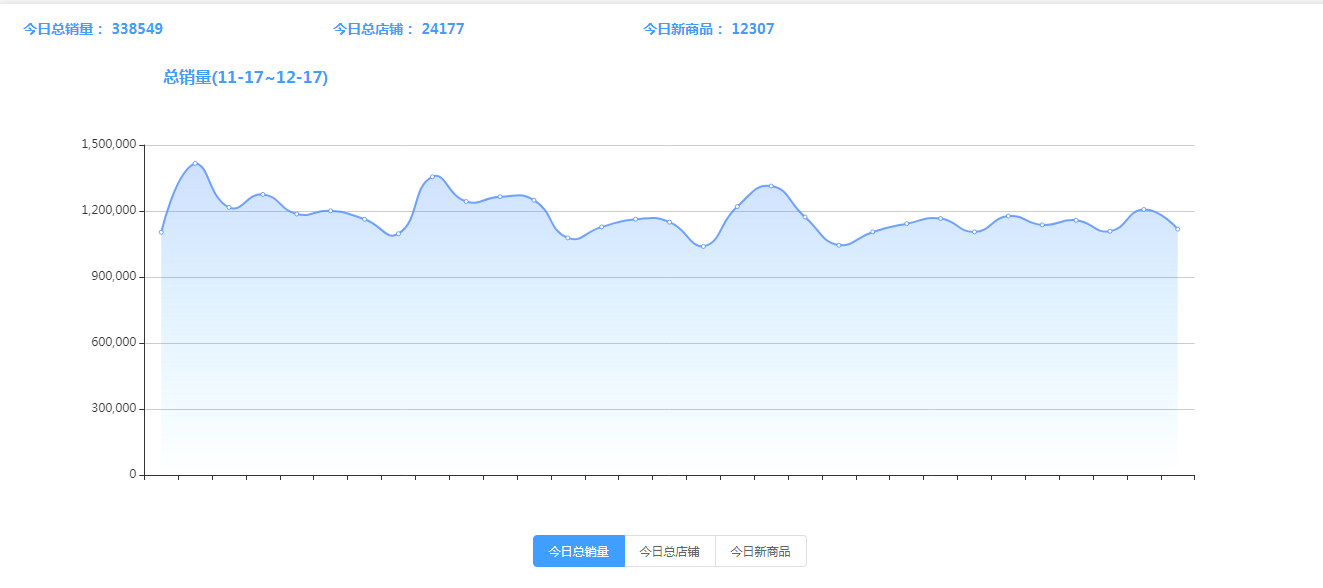Click the 24177 store count value

[x=443, y=29]
